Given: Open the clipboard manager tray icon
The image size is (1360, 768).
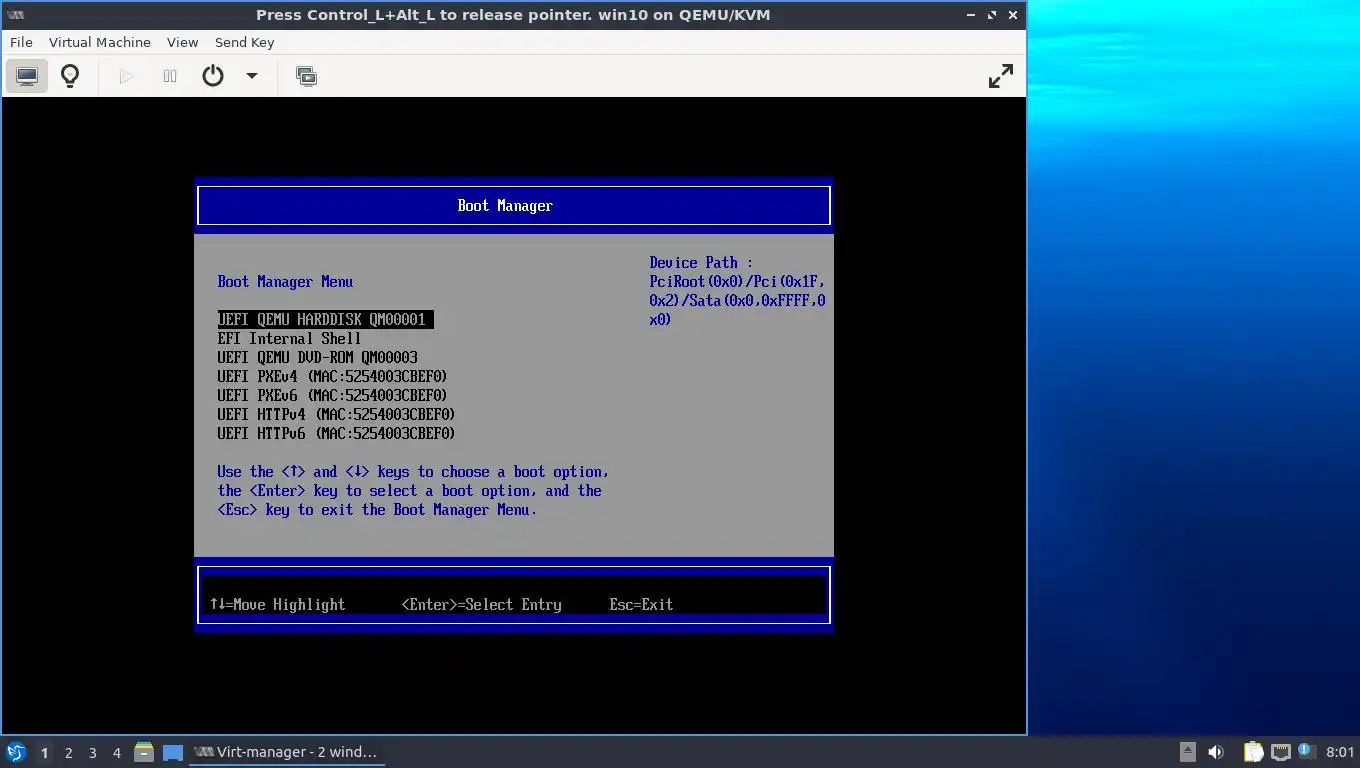Looking at the screenshot, I should pyautogui.click(x=1253, y=752).
